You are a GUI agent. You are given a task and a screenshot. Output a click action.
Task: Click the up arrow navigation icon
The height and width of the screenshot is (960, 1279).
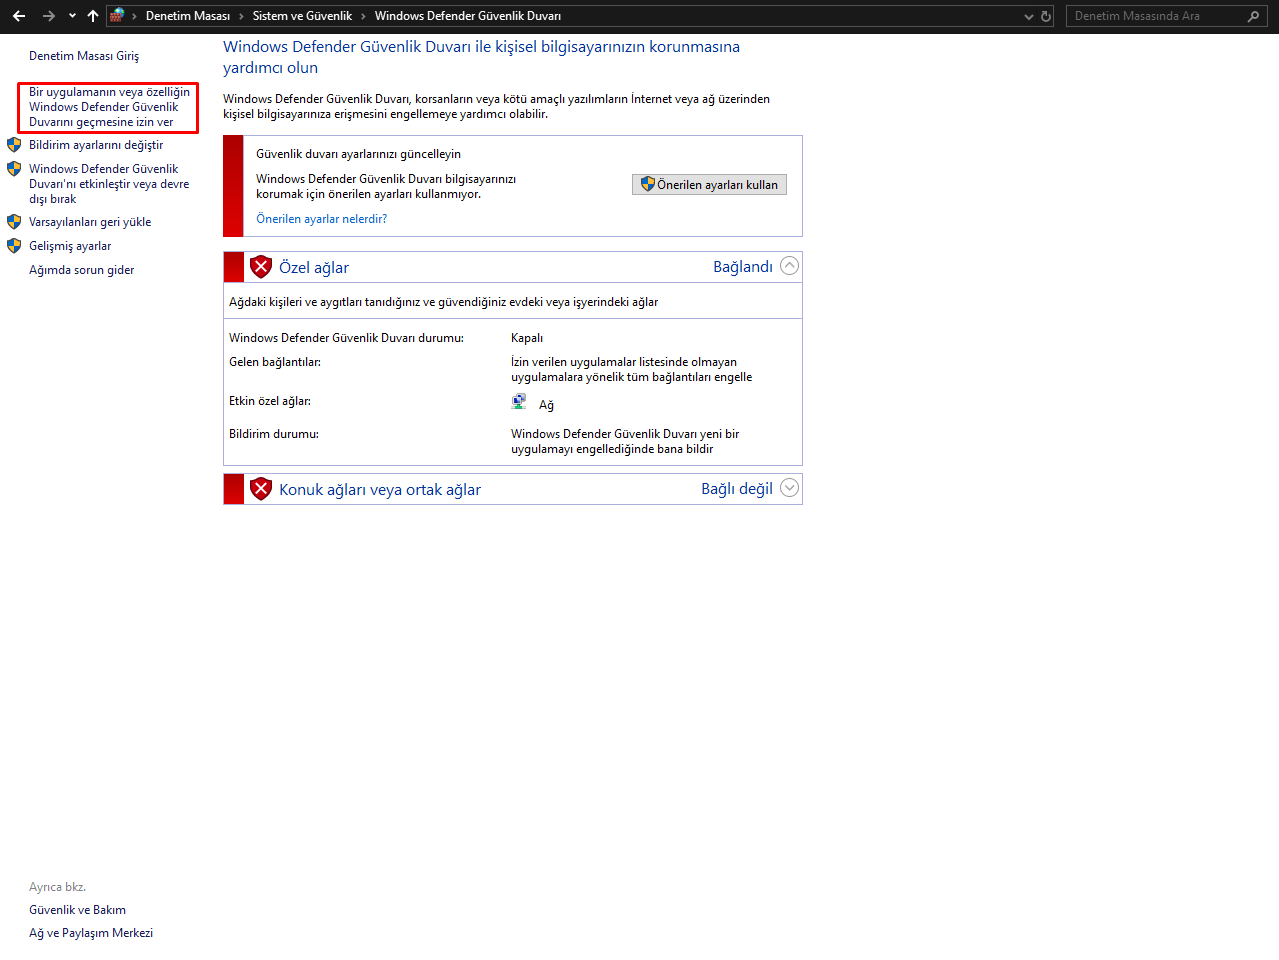pos(92,15)
